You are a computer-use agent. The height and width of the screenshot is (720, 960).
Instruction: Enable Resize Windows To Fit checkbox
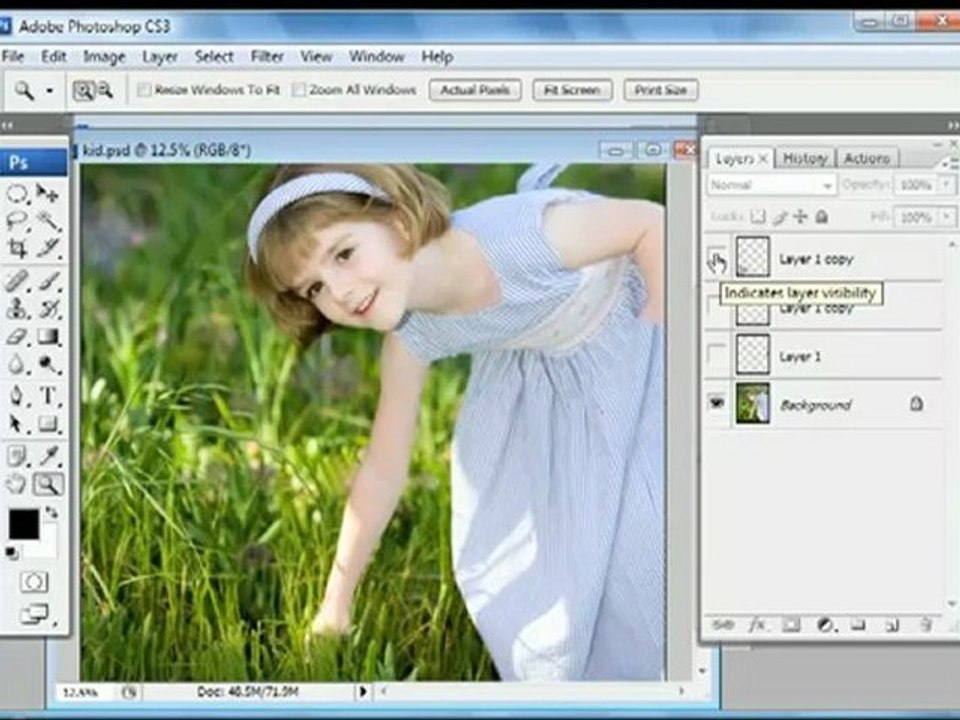click(x=144, y=90)
